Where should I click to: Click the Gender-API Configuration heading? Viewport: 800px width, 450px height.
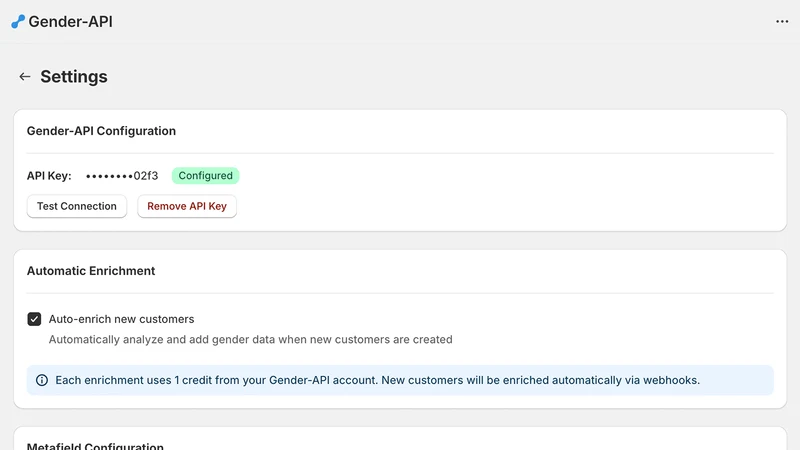[101, 131]
